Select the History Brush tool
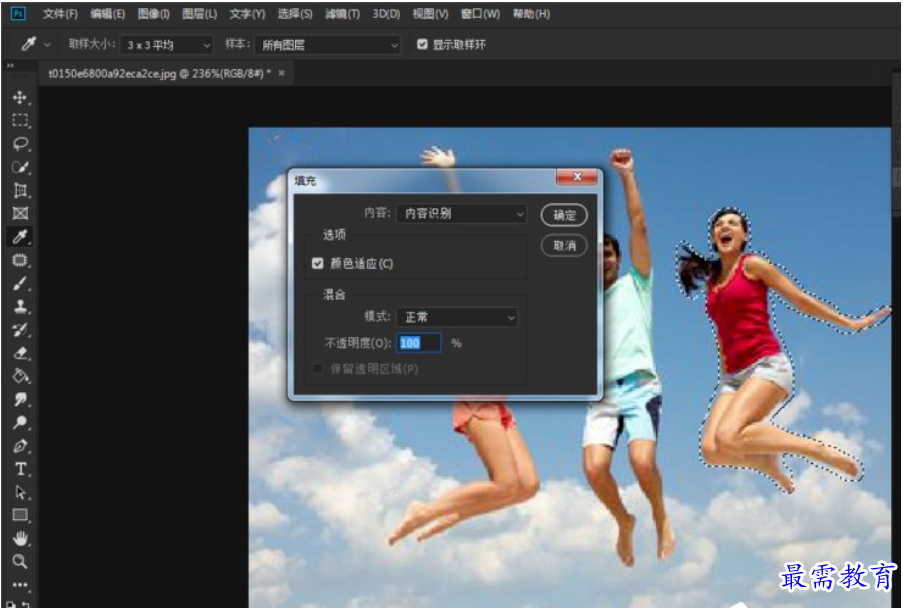The height and width of the screenshot is (608, 903). [x=20, y=329]
